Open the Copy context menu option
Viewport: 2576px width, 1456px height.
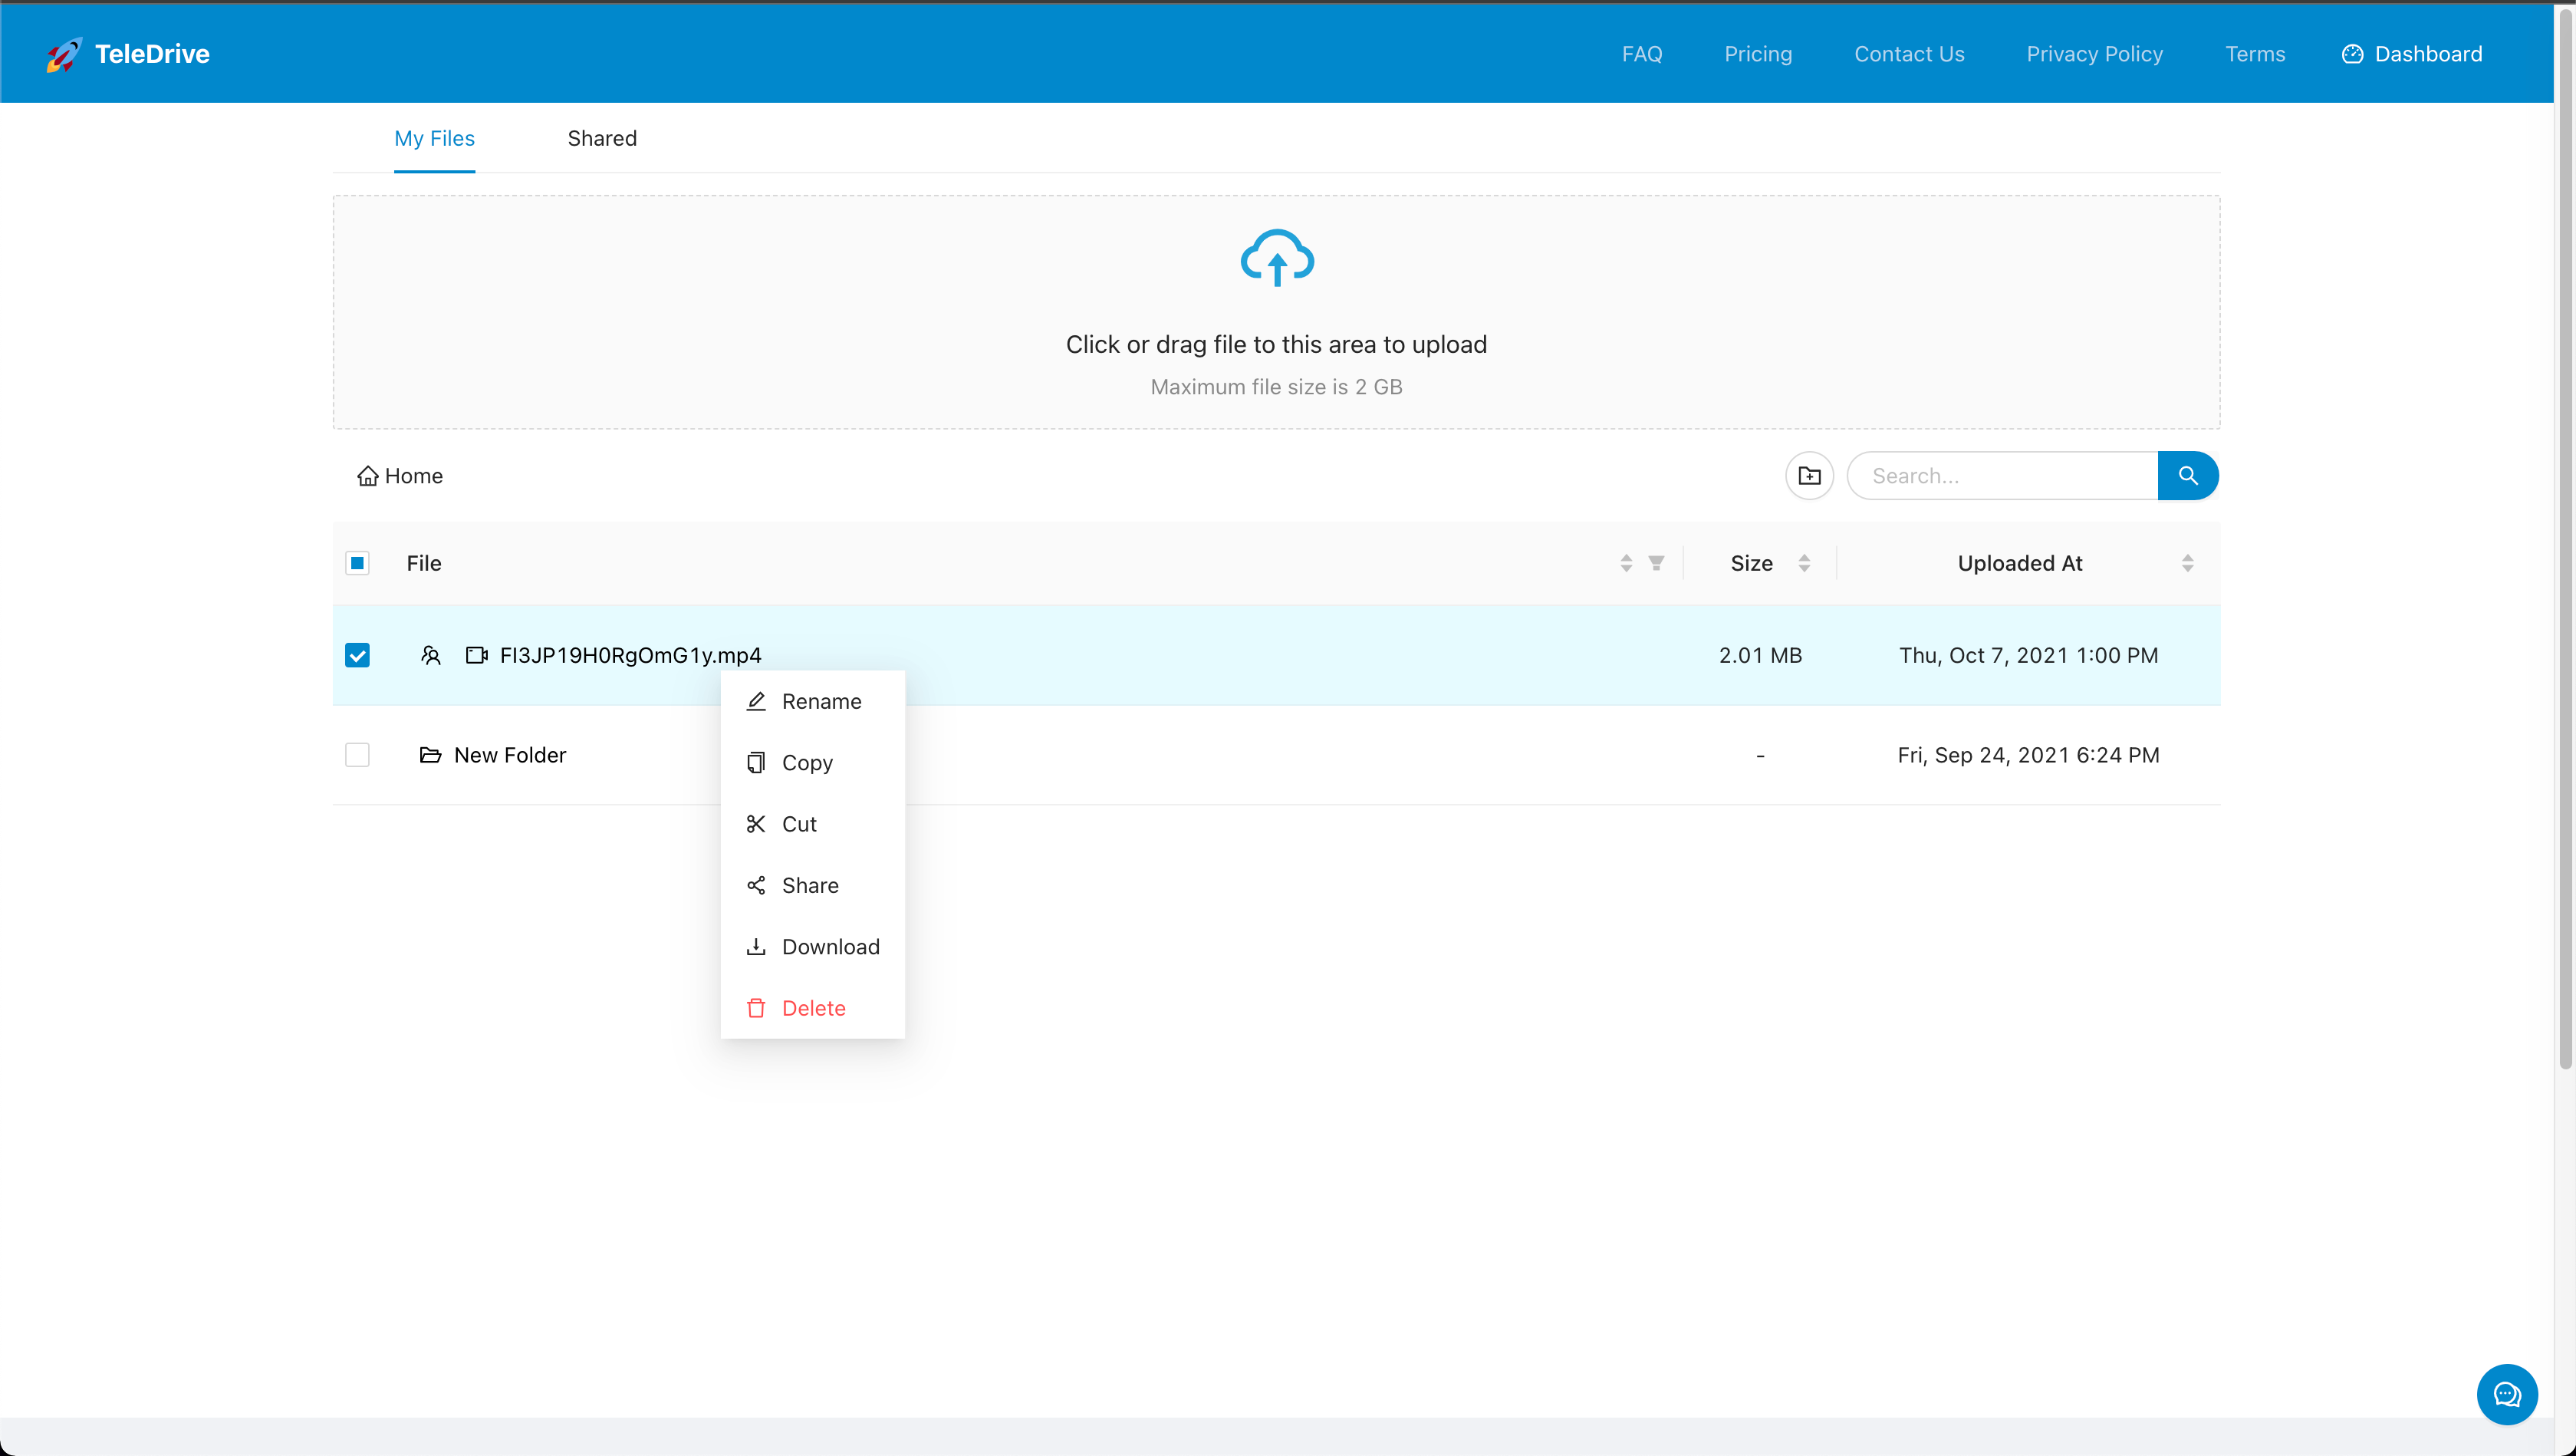(x=807, y=763)
